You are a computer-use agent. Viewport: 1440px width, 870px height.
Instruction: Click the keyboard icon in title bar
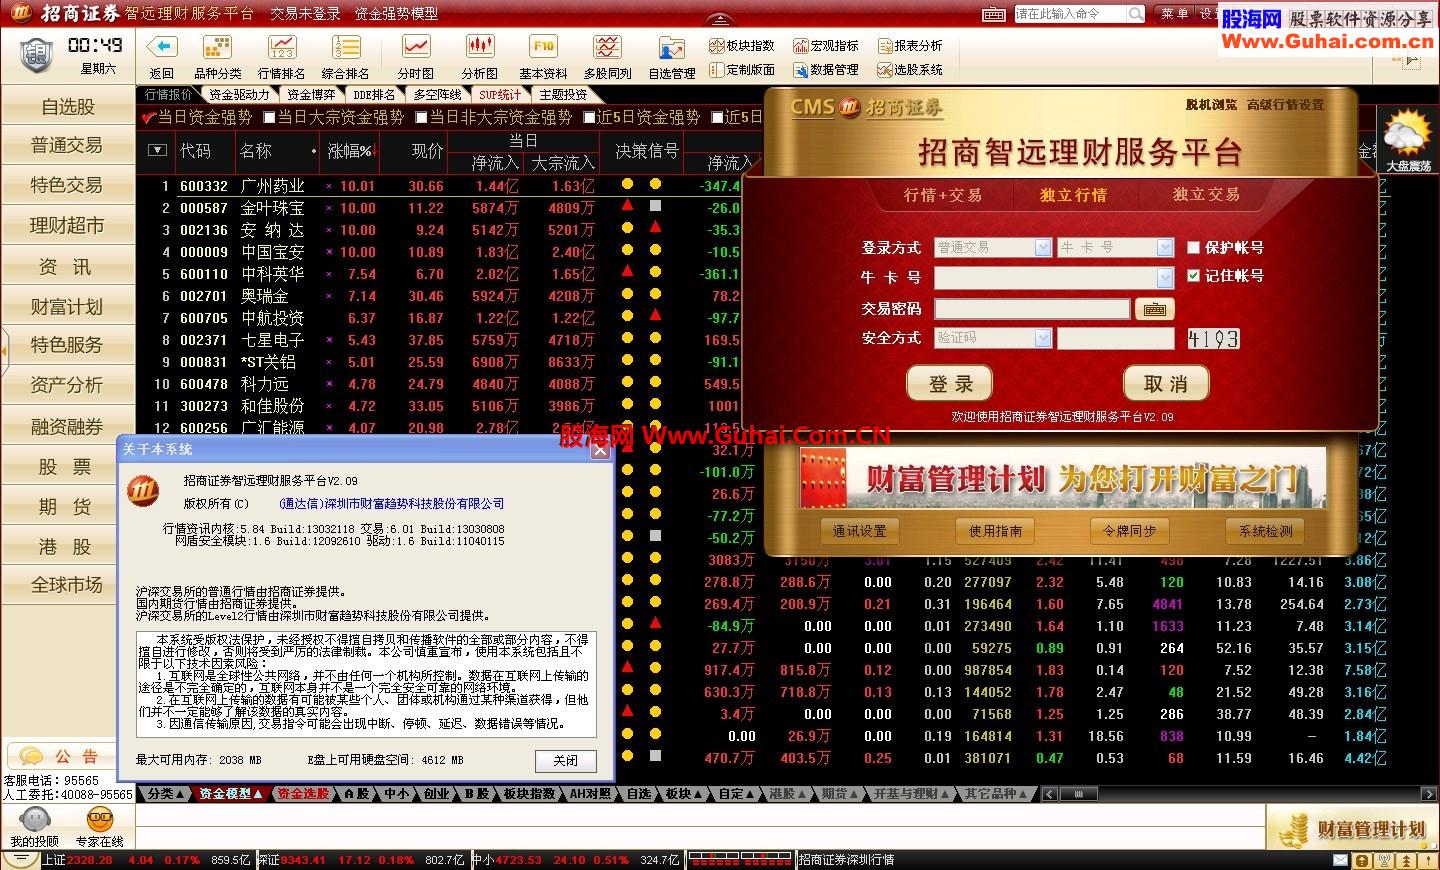coord(993,14)
